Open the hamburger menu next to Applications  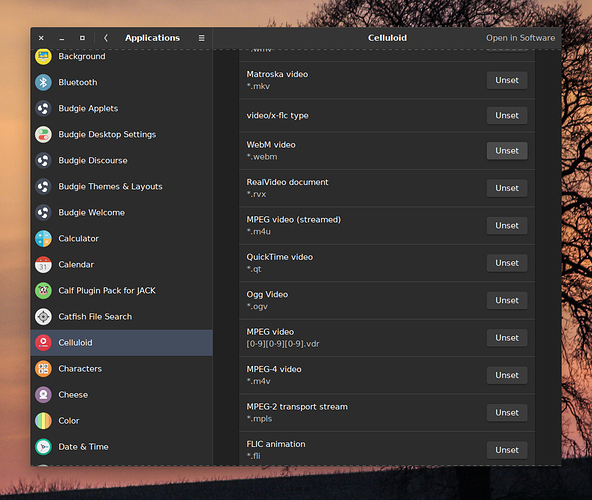click(x=202, y=38)
